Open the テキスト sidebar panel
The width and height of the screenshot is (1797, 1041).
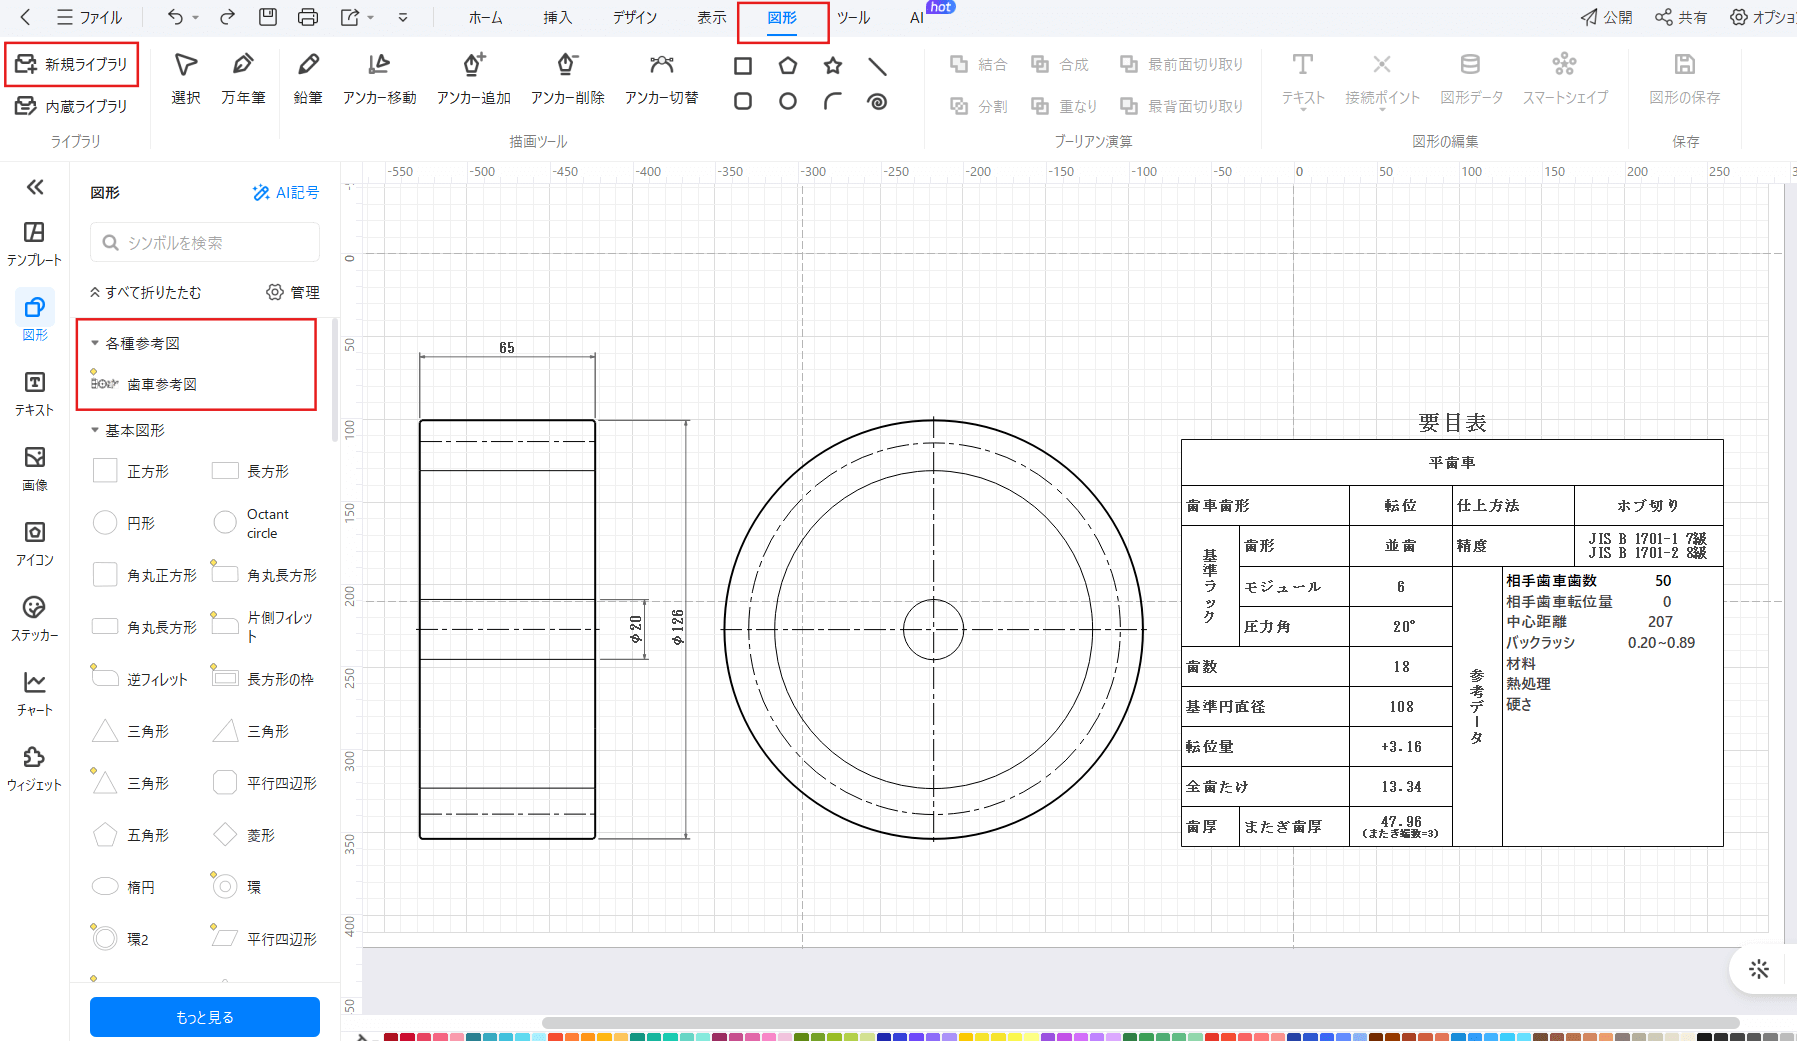(x=34, y=394)
